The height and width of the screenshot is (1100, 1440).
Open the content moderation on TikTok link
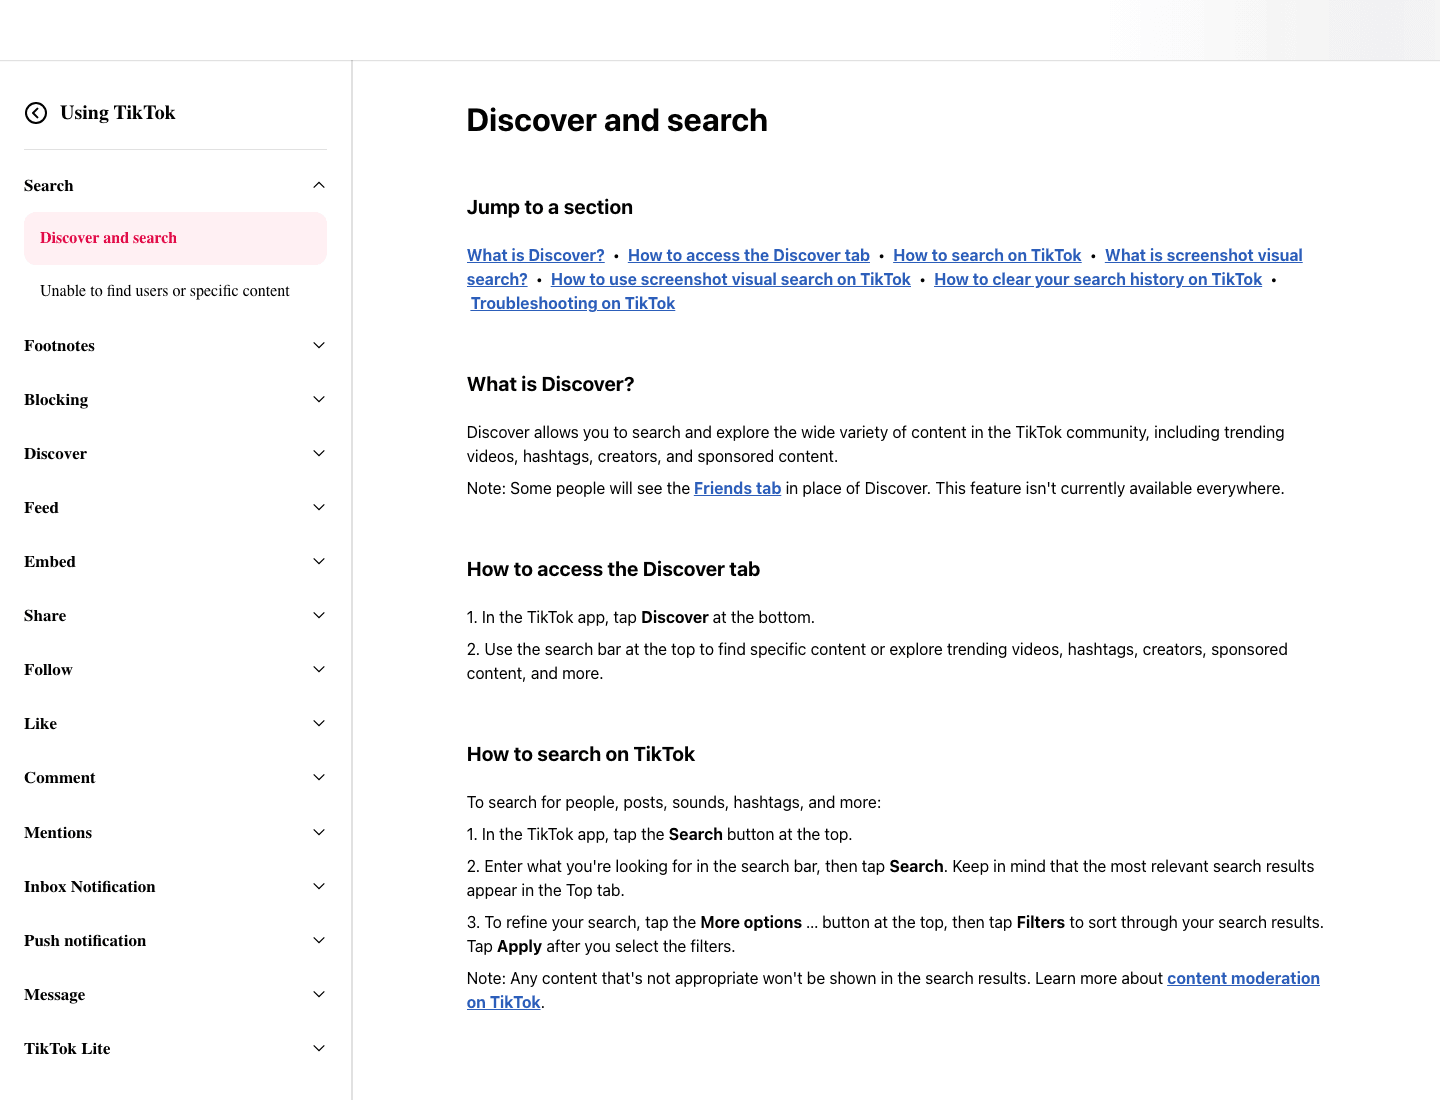pos(1243,978)
